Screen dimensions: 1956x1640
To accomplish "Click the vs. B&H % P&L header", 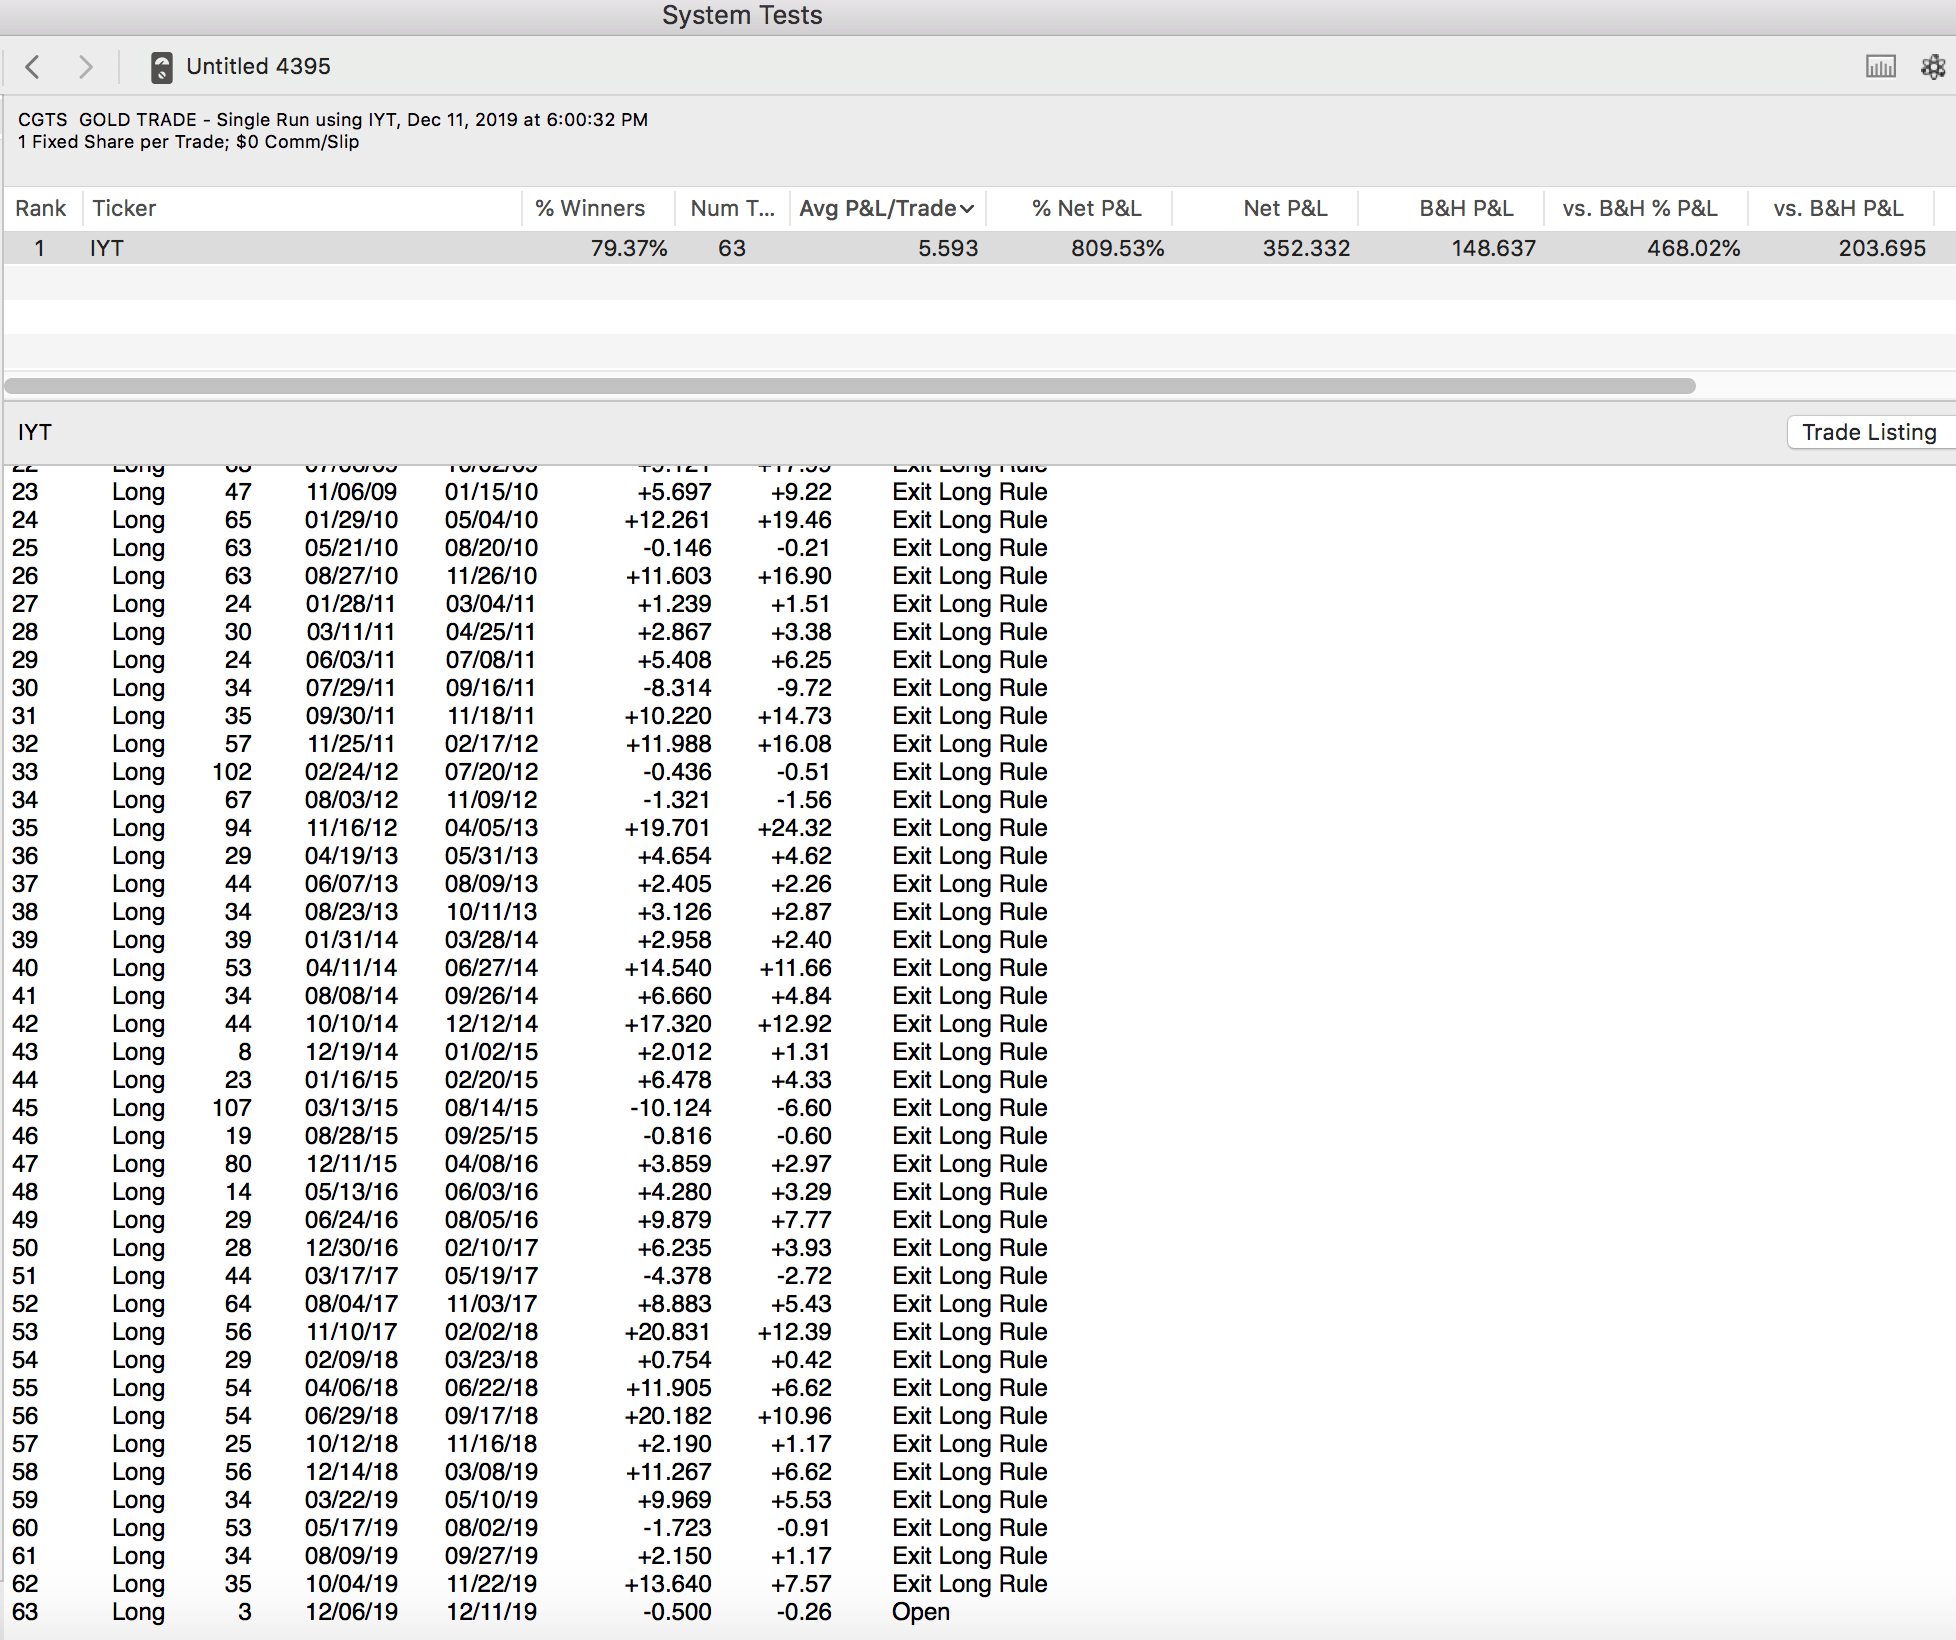I will [1640, 208].
